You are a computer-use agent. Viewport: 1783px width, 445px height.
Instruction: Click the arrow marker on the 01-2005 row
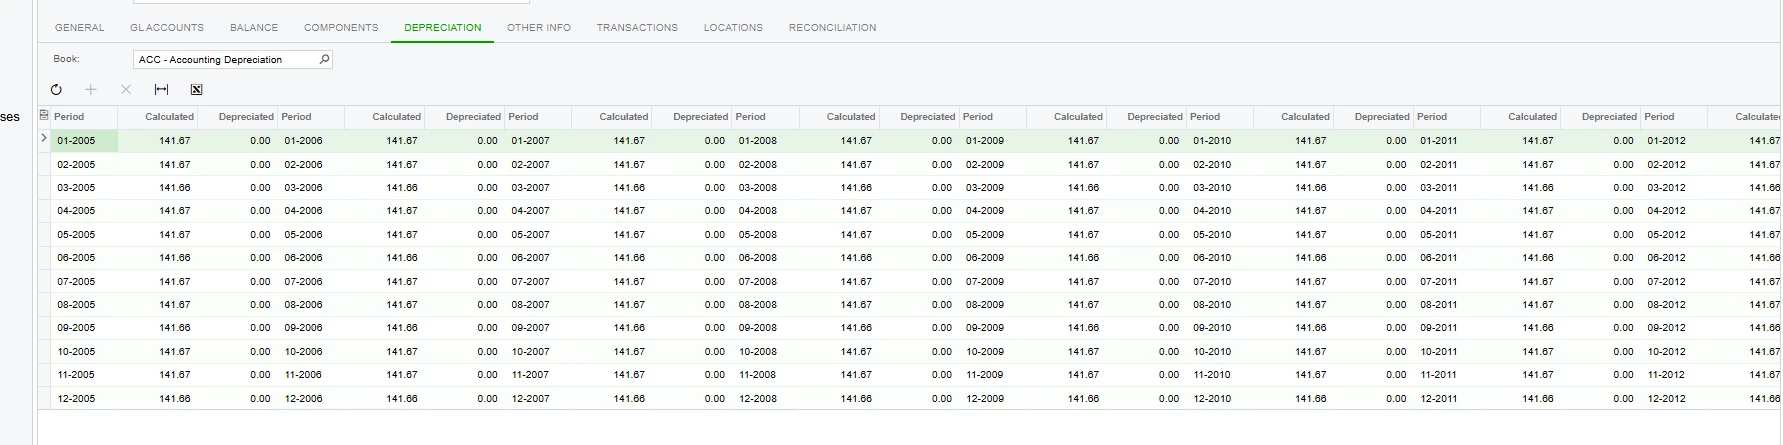click(x=44, y=139)
